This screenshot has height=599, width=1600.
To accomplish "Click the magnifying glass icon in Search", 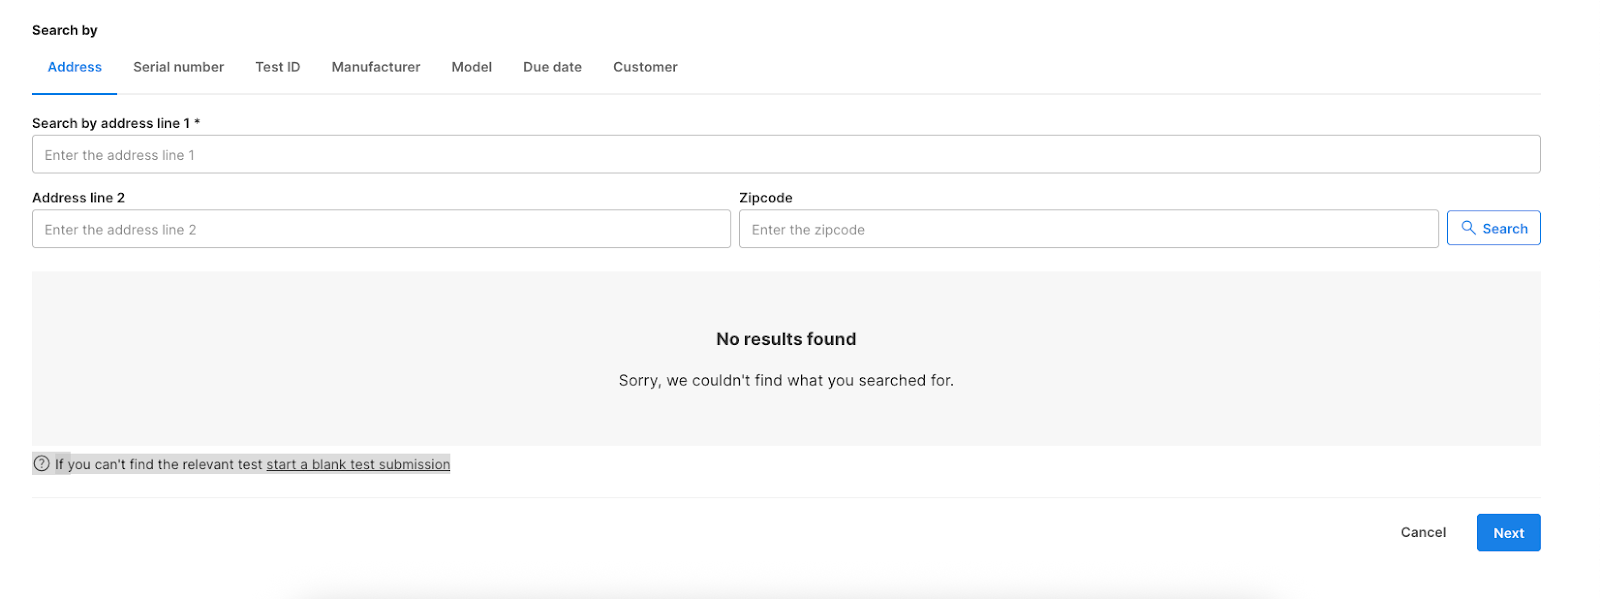I will click(x=1468, y=228).
